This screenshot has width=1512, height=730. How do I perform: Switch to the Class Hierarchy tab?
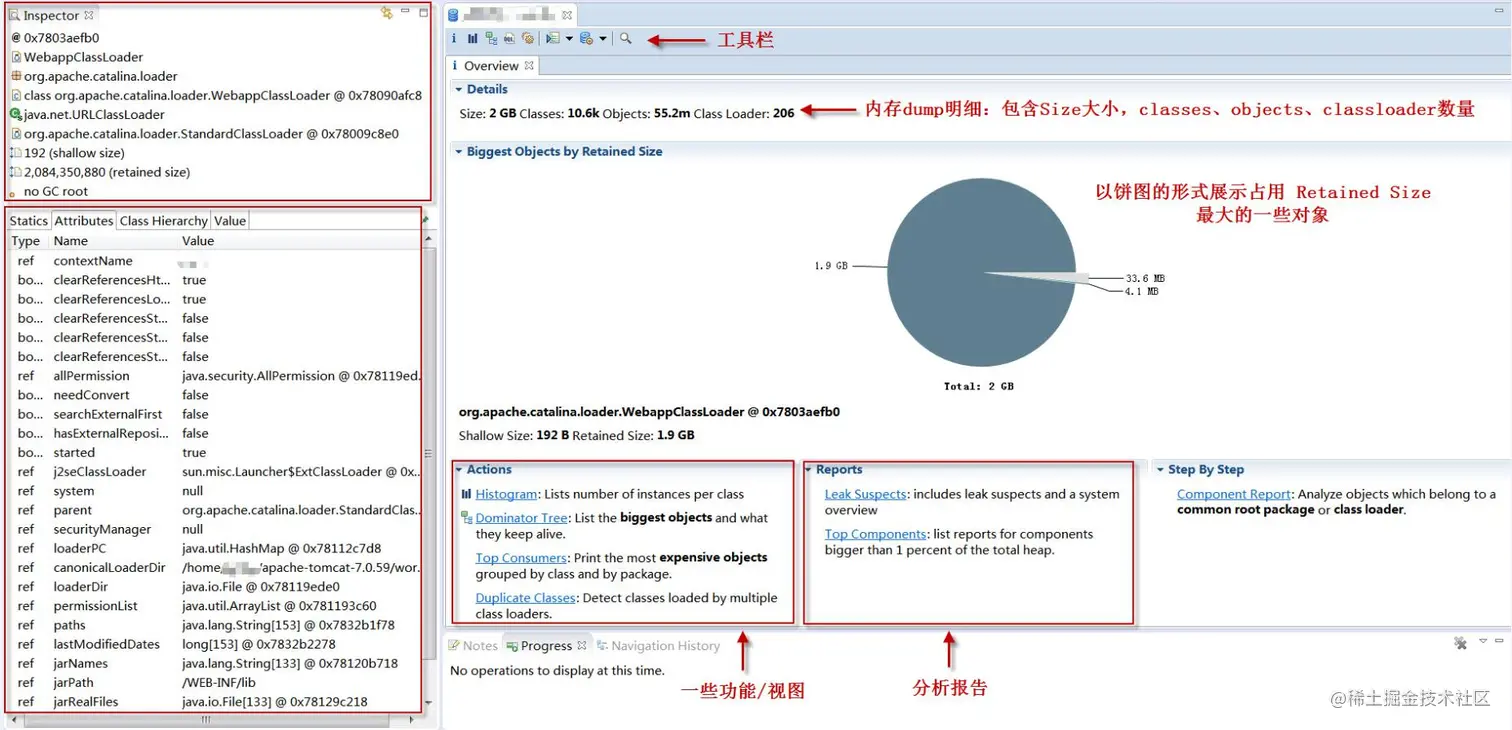(x=164, y=221)
